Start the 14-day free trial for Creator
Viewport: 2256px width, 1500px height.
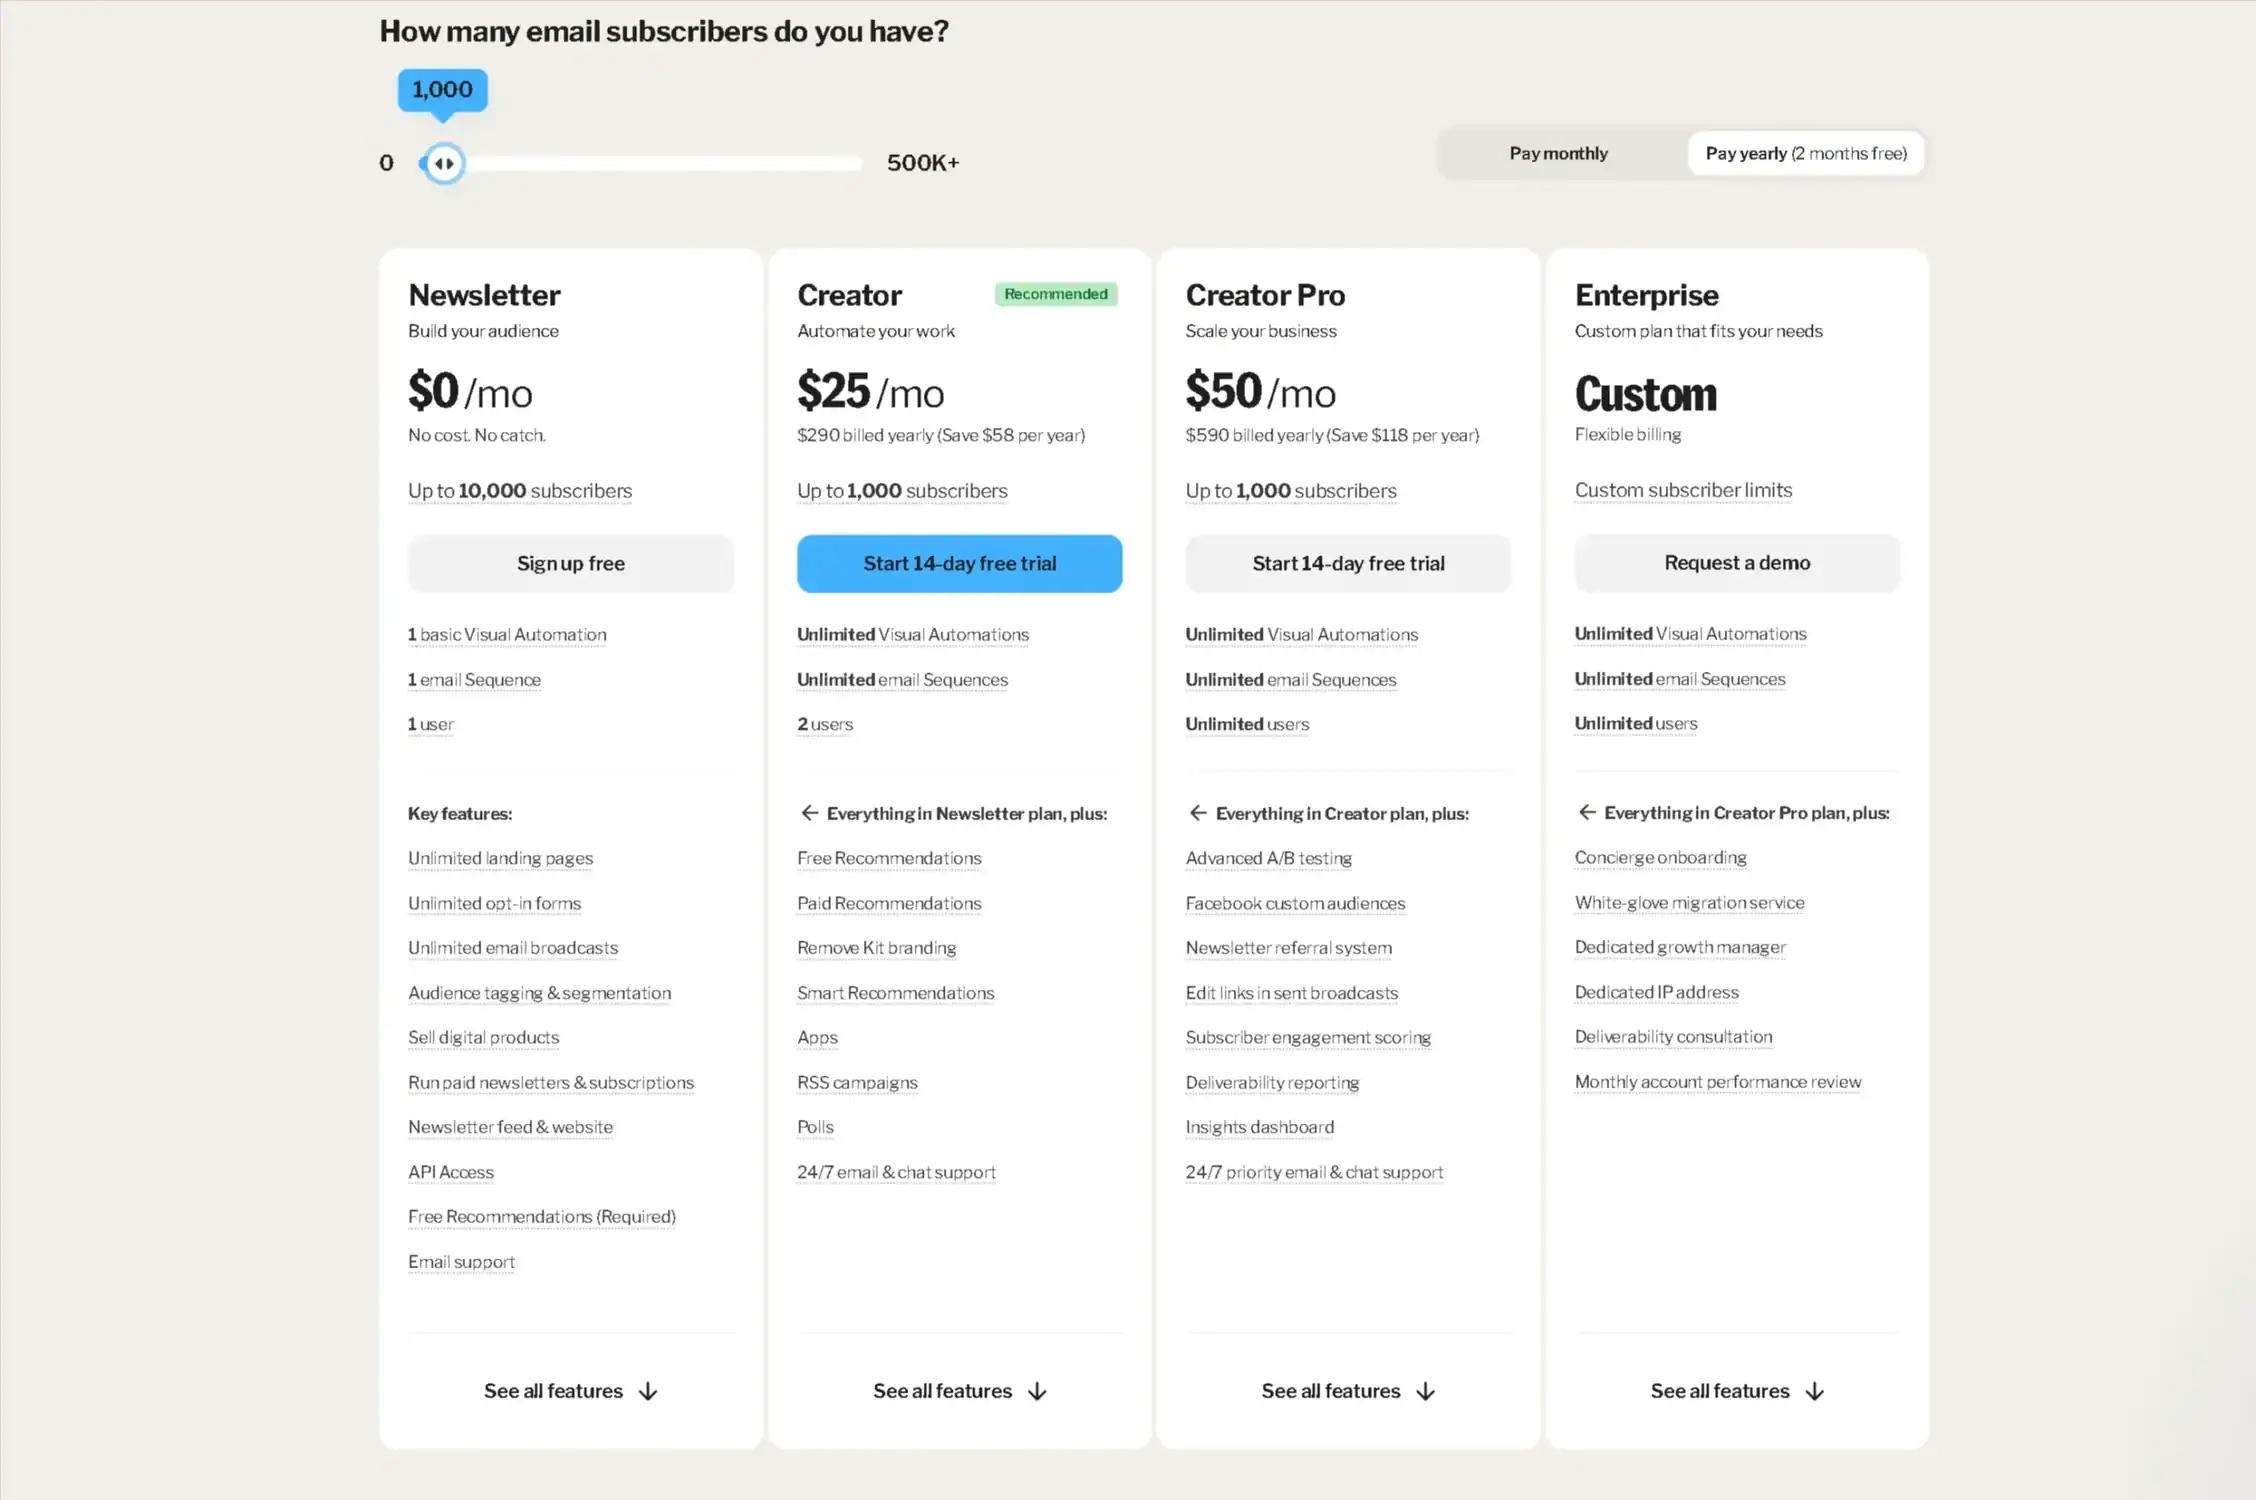click(958, 563)
